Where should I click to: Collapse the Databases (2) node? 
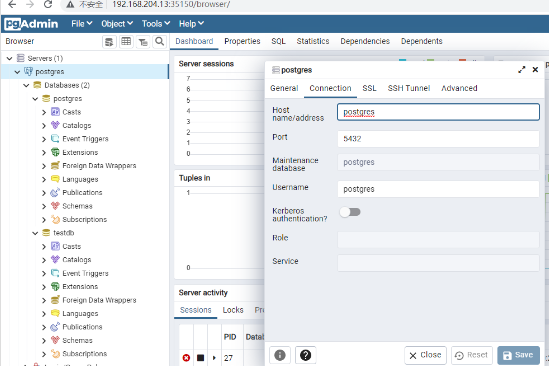click(26, 85)
